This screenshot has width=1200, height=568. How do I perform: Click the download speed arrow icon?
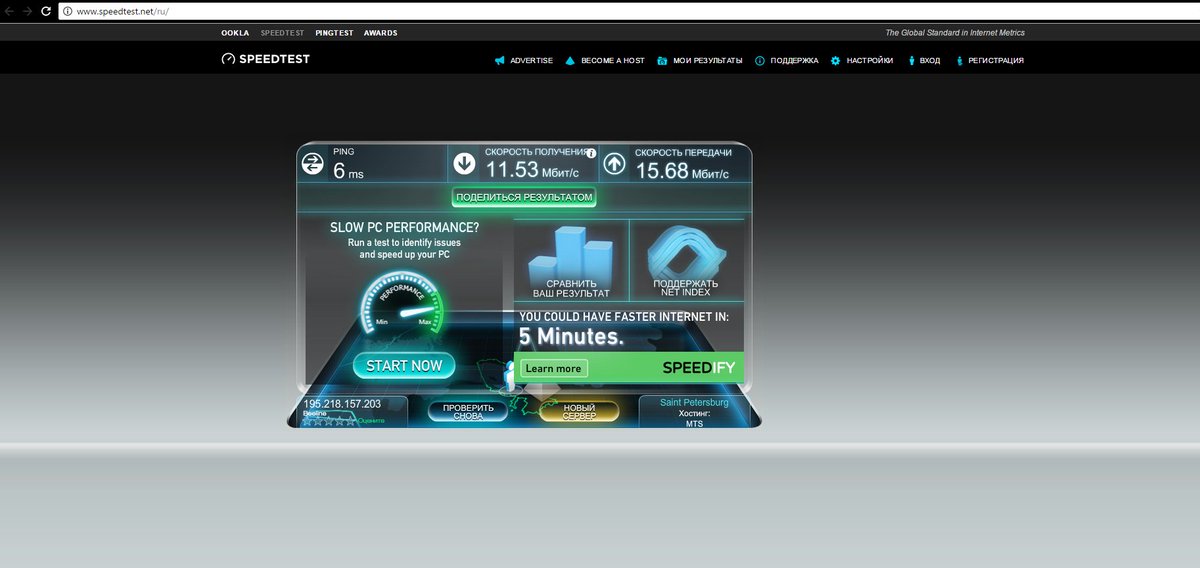464,163
